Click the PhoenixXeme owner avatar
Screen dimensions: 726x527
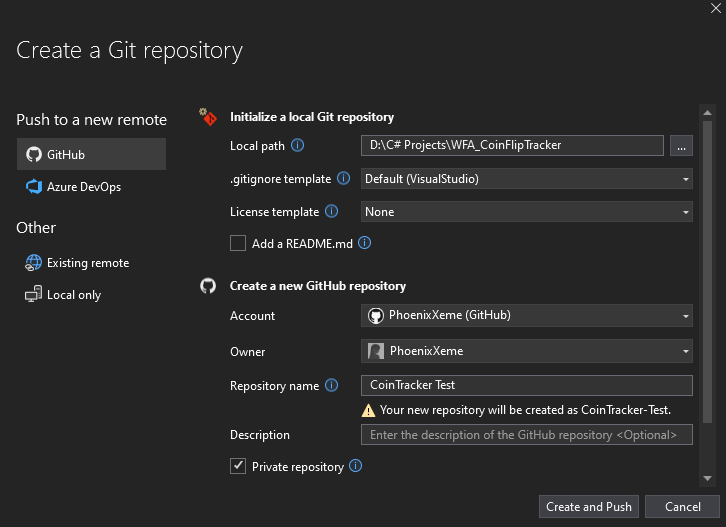click(x=376, y=351)
